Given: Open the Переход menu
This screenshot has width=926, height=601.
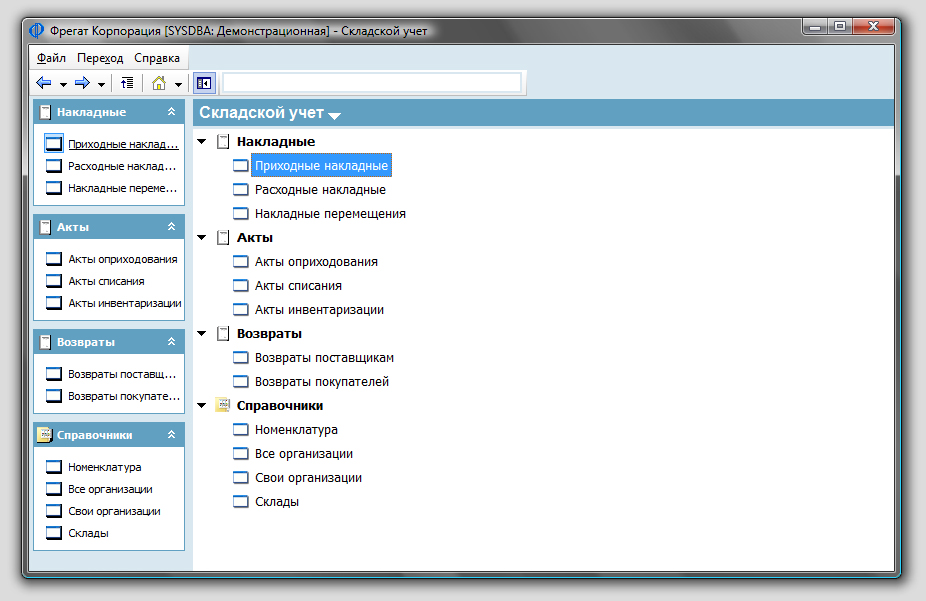Looking at the screenshot, I should (100, 58).
